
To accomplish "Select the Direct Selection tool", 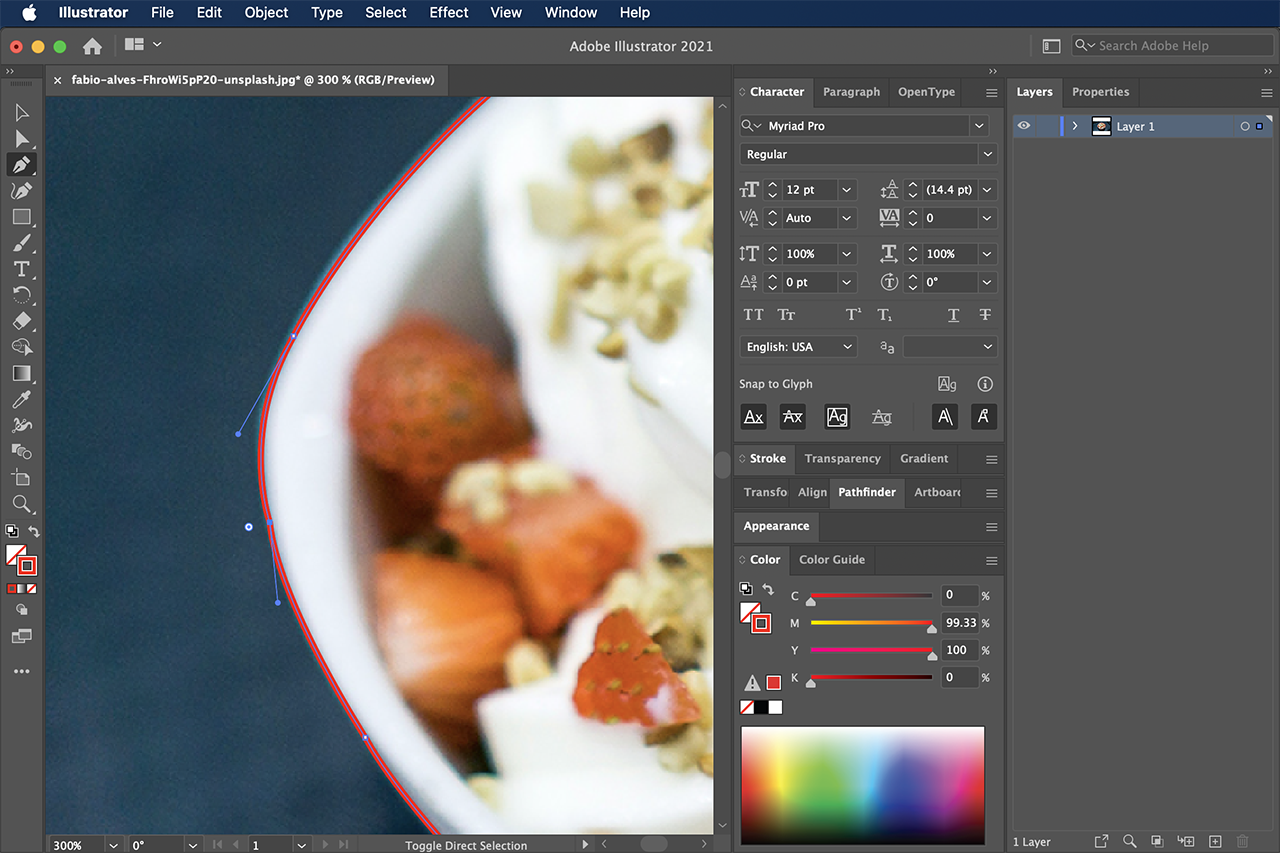I will tap(22, 139).
